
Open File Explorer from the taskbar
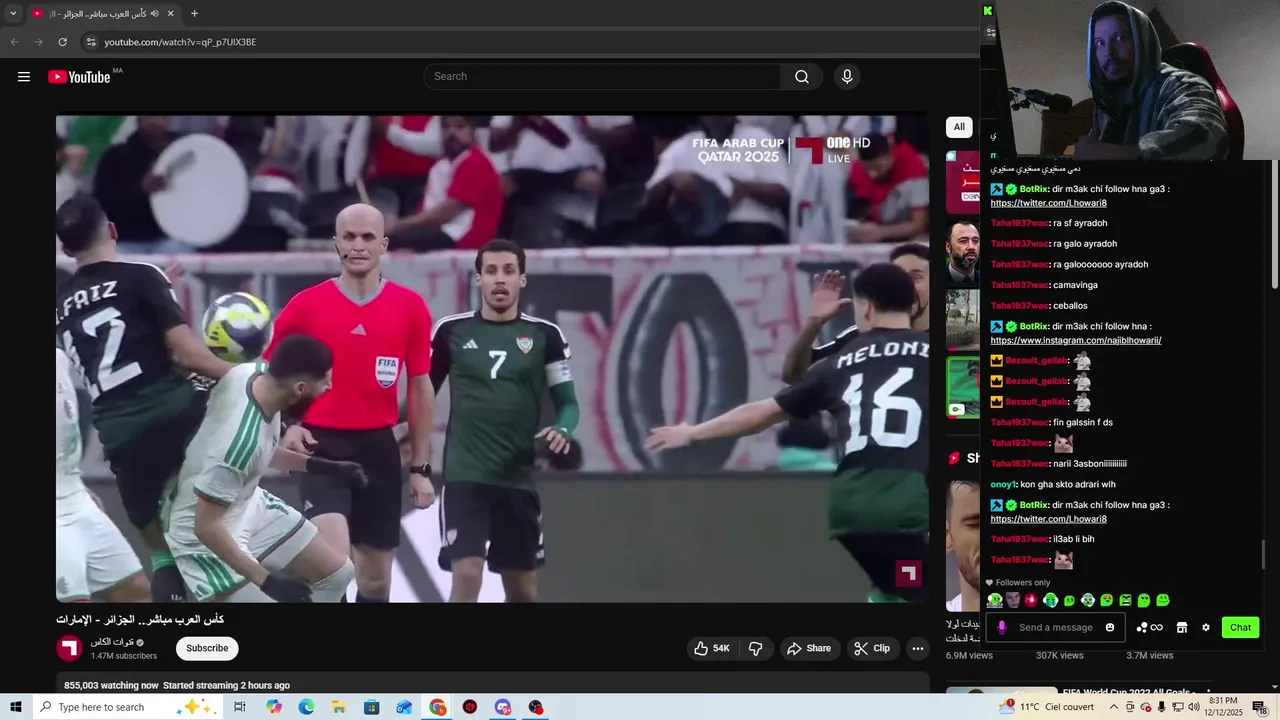pos(339,707)
